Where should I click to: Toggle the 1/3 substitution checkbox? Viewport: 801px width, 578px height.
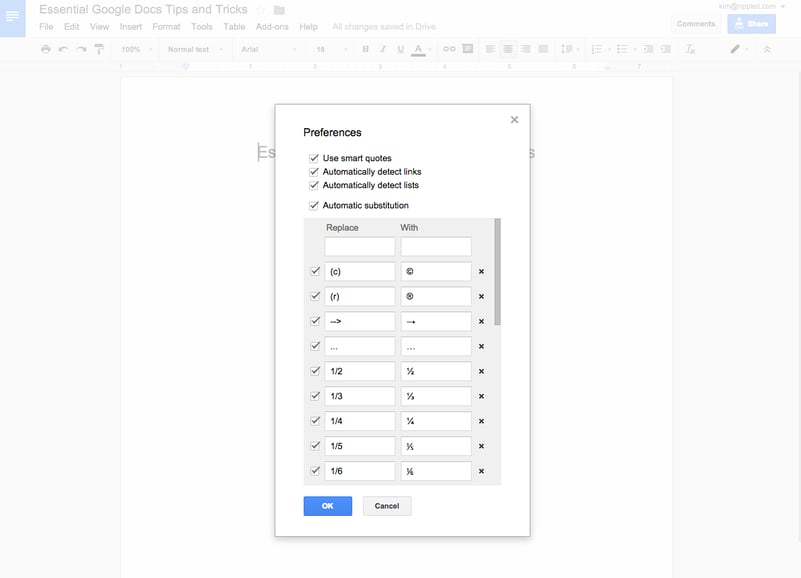click(x=315, y=396)
